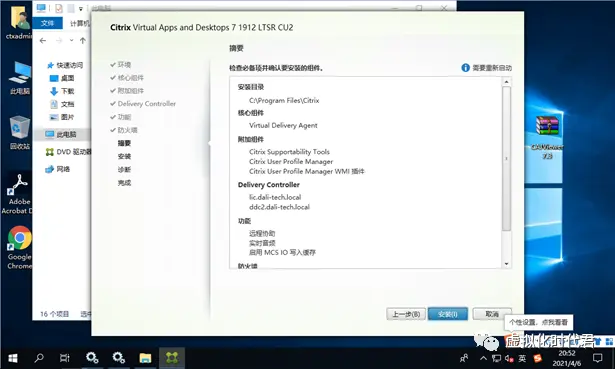Screen dimensions: 615x369
Task: Click the 上一步(B) back button
Action: pyautogui.click(x=406, y=314)
